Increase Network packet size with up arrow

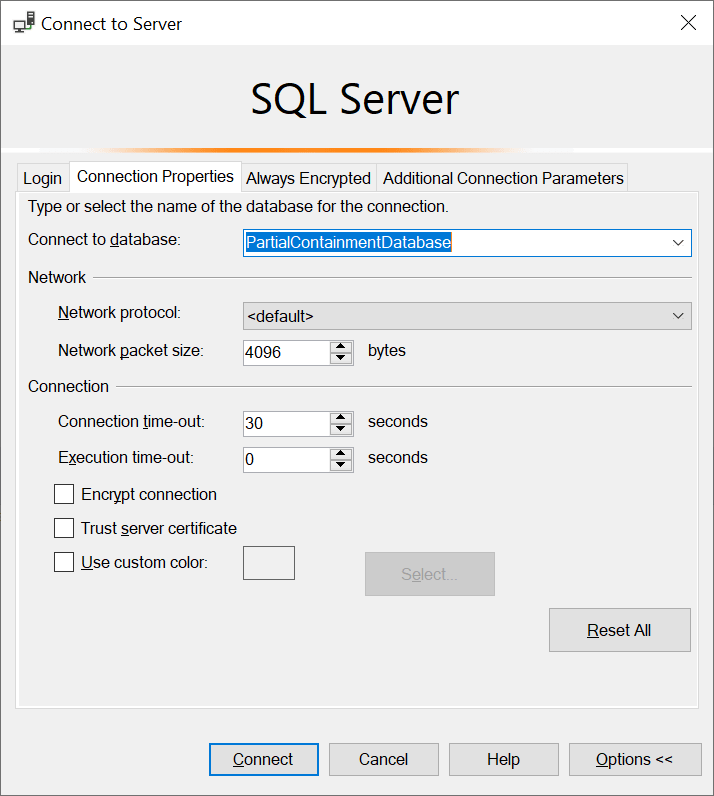pos(341,346)
